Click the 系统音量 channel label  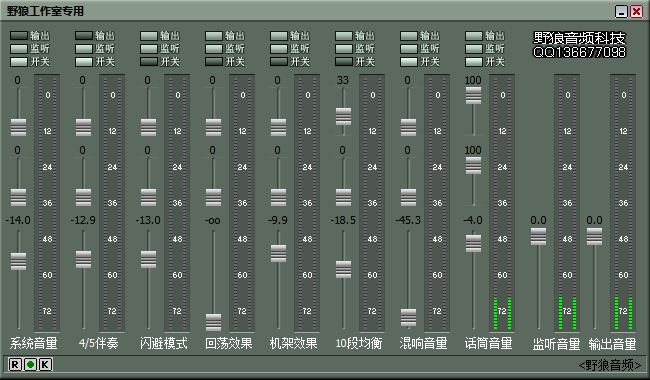pyautogui.click(x=34, y=343)
